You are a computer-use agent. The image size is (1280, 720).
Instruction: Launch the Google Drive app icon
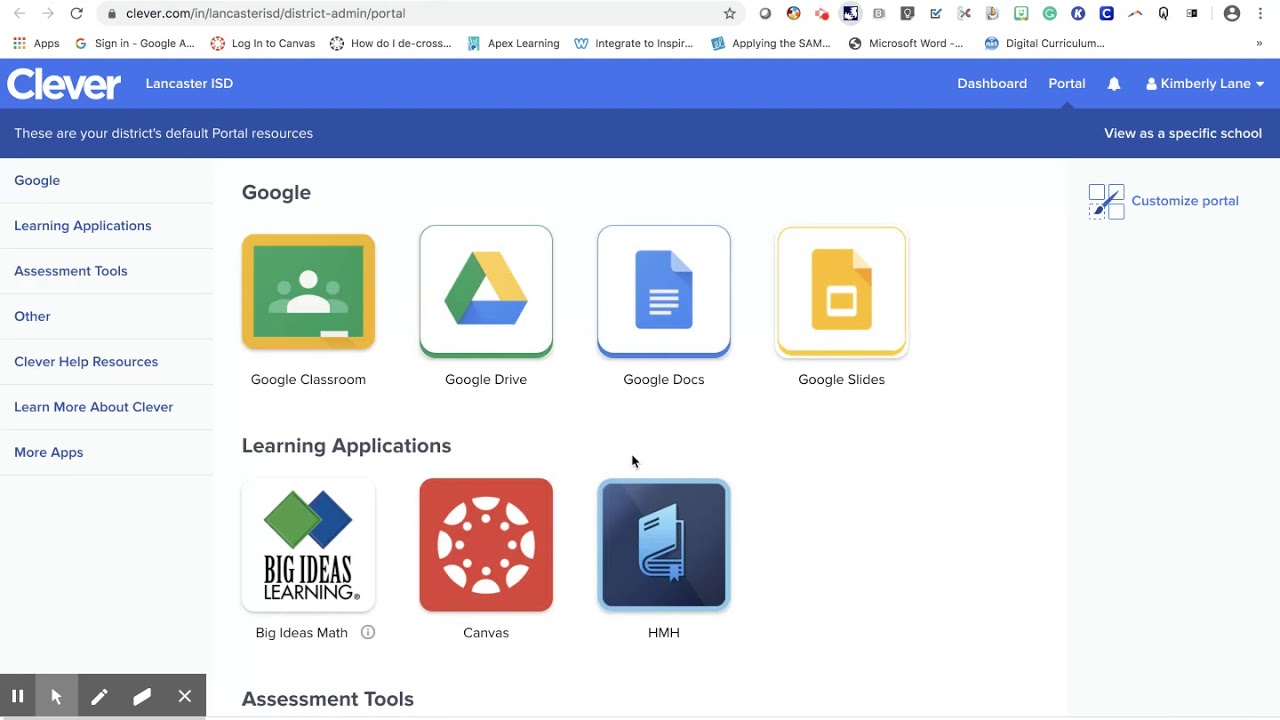486,291
